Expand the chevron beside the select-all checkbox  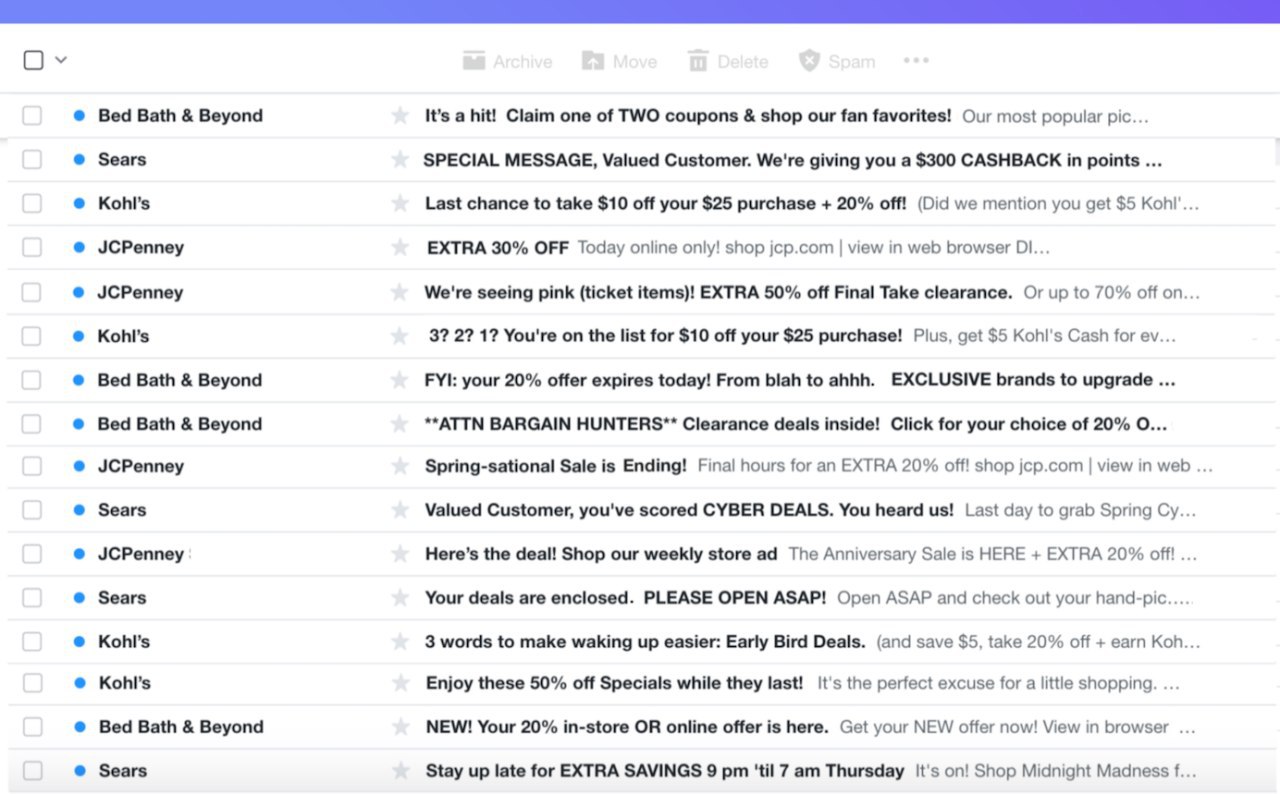coord(61,60)
